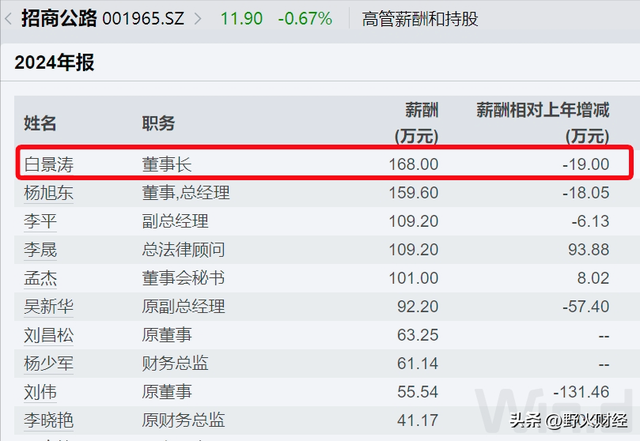Click 原董事 cell in 刘昌松 row

click(x=167, y=335)
